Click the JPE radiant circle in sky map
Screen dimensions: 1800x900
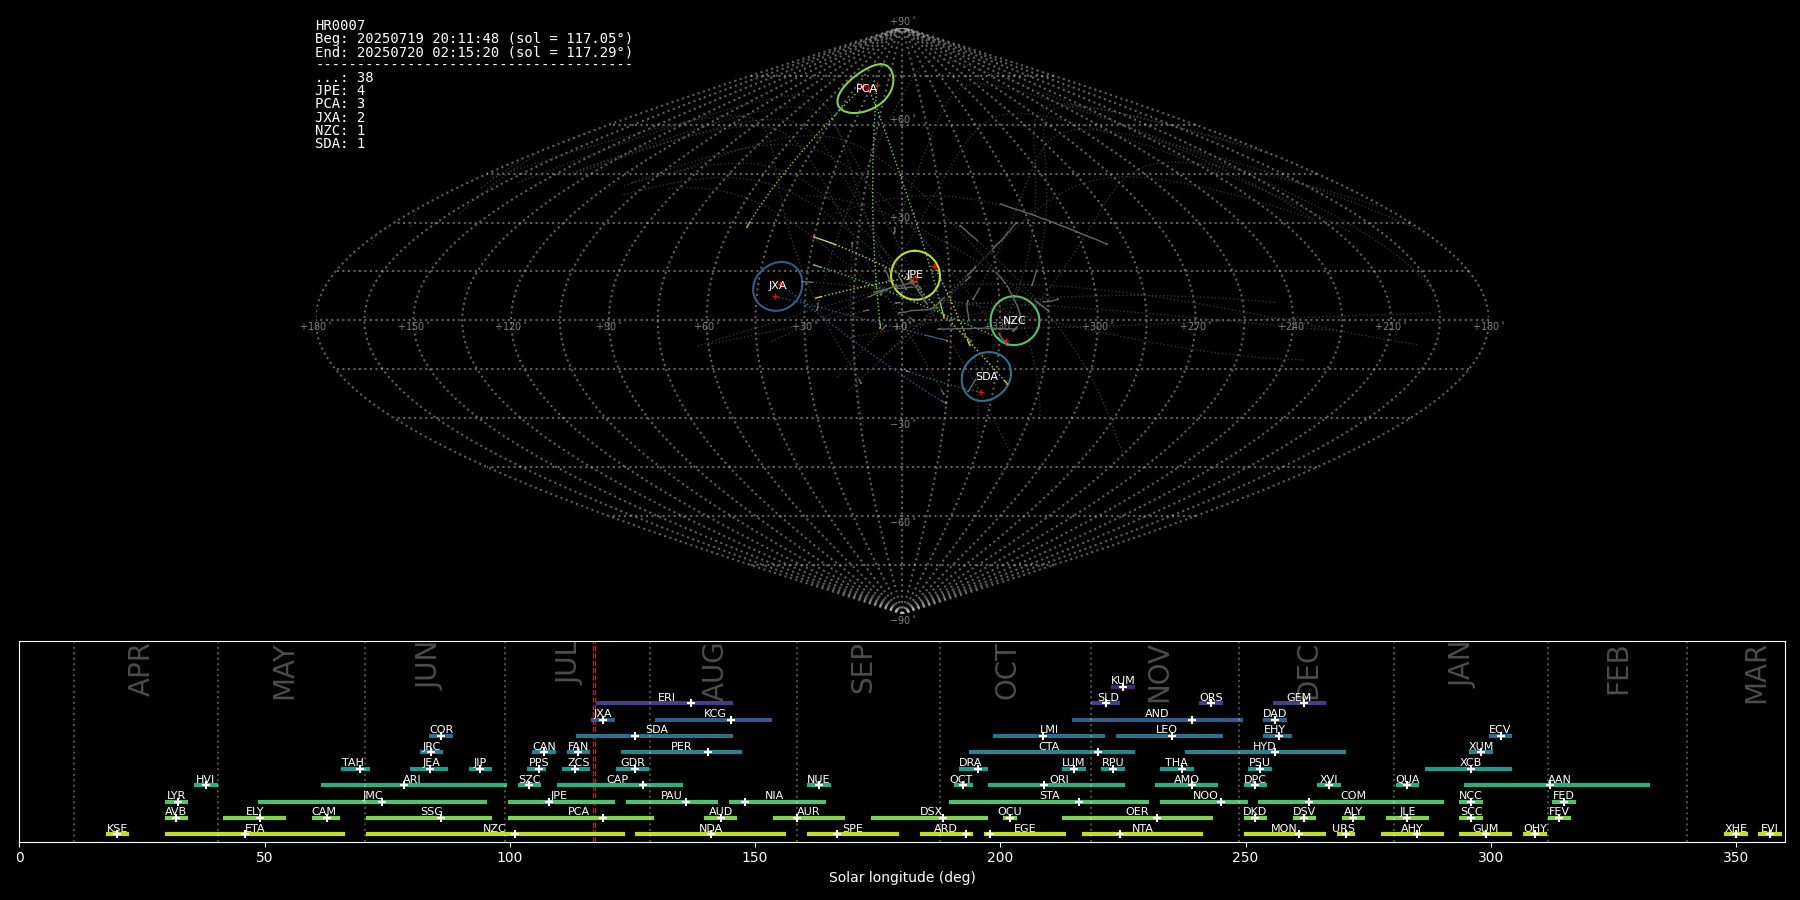pos(915,275)
